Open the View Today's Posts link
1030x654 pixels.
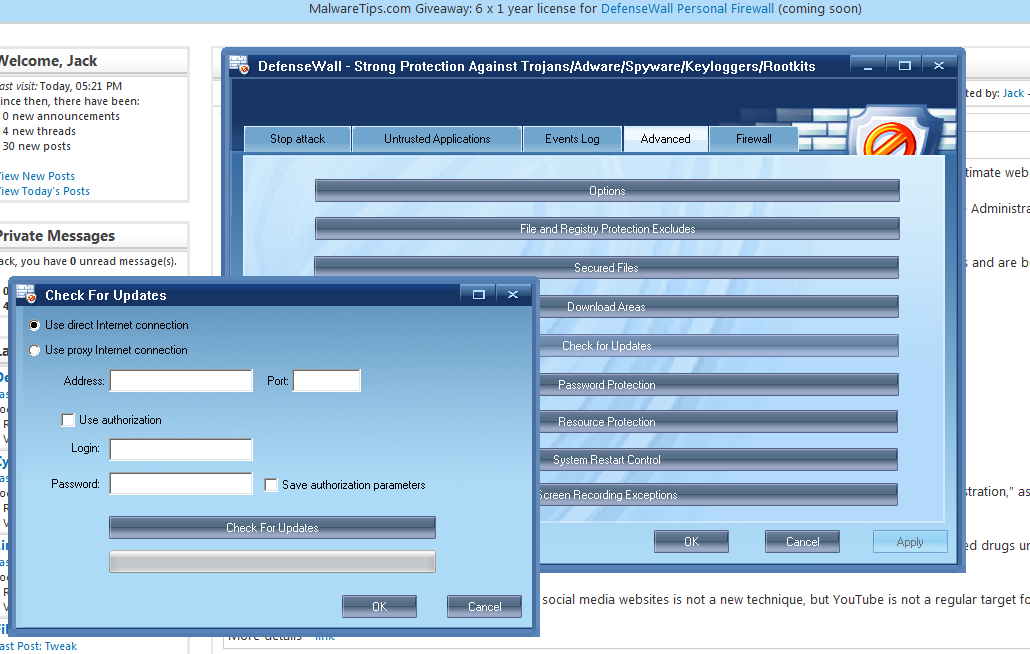(45, 191)
